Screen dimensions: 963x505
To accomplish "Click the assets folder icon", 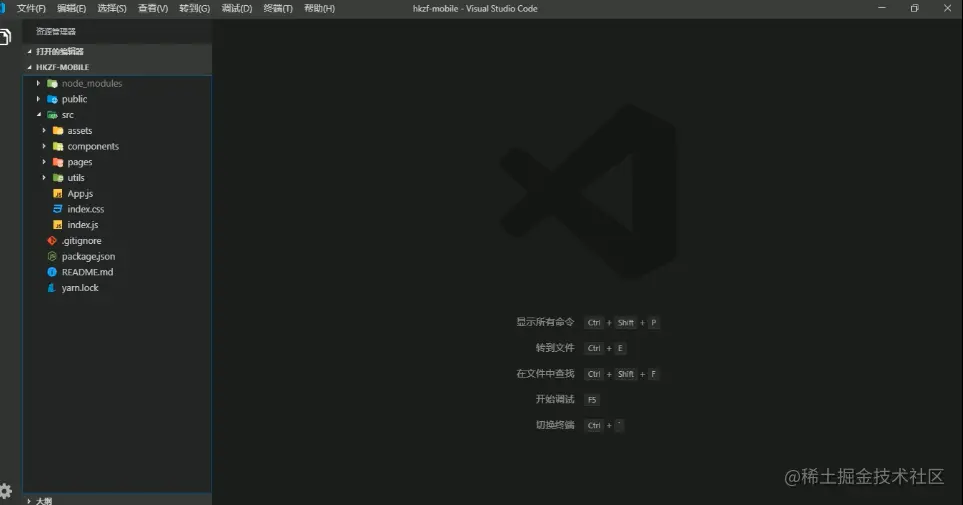I will click(x=58, y=130).
